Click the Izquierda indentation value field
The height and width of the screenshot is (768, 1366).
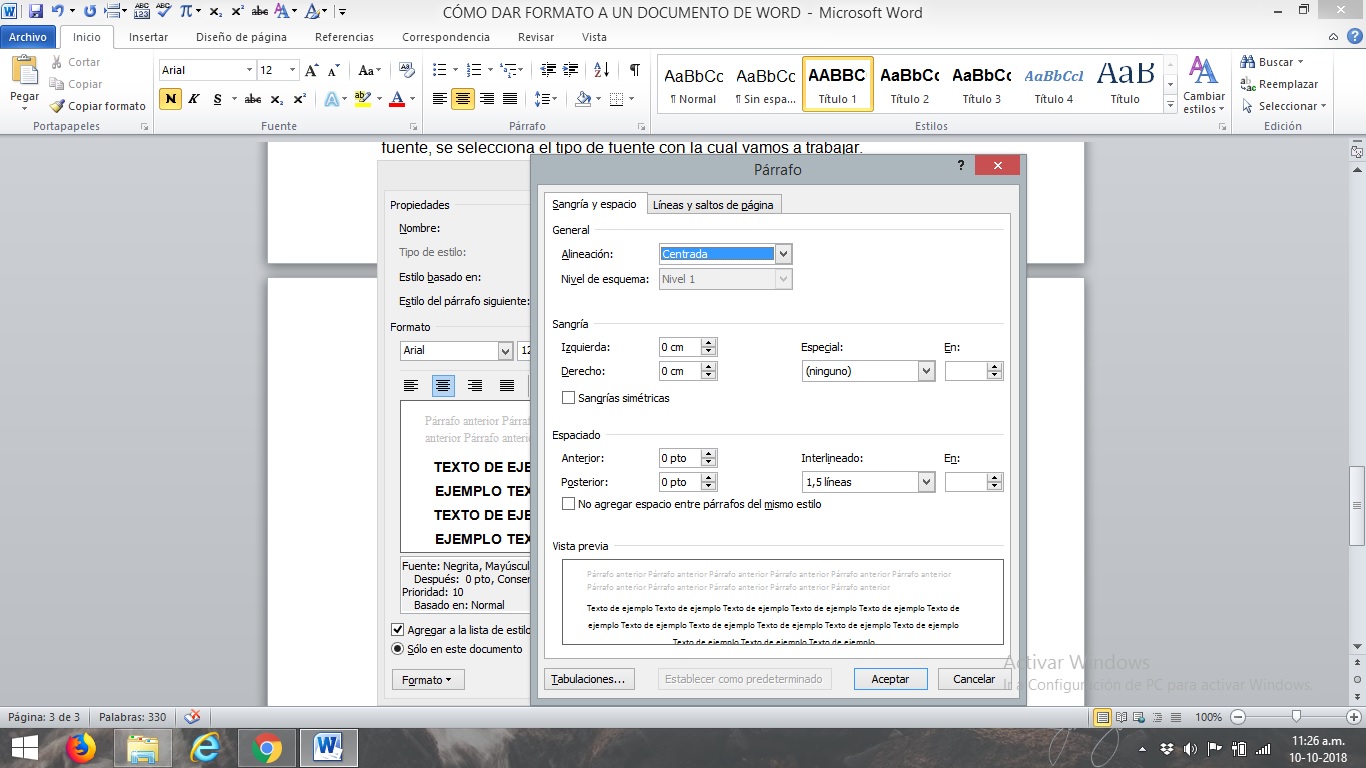coord(679,347)
